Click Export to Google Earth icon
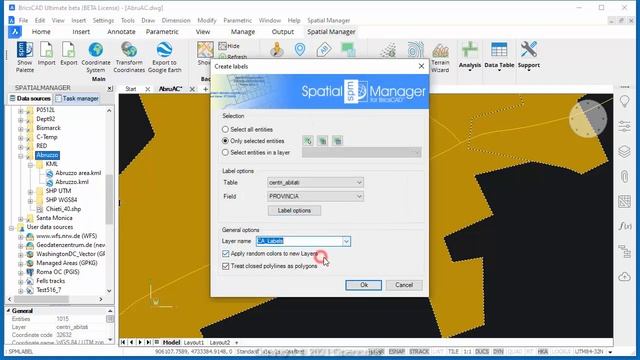 164,57
